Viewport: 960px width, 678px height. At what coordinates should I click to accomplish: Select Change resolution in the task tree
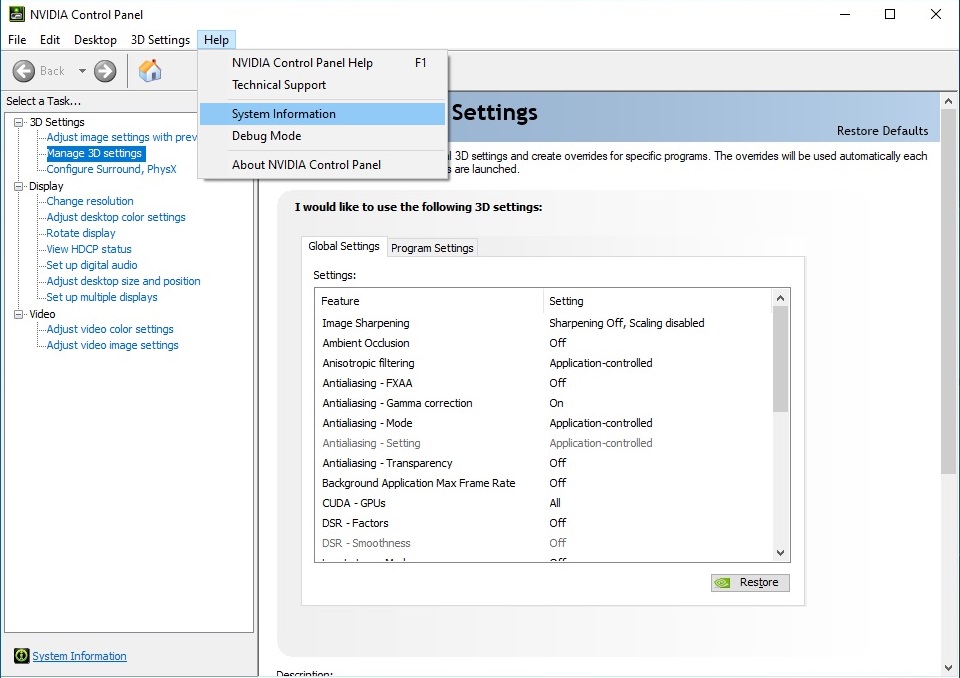90,201
